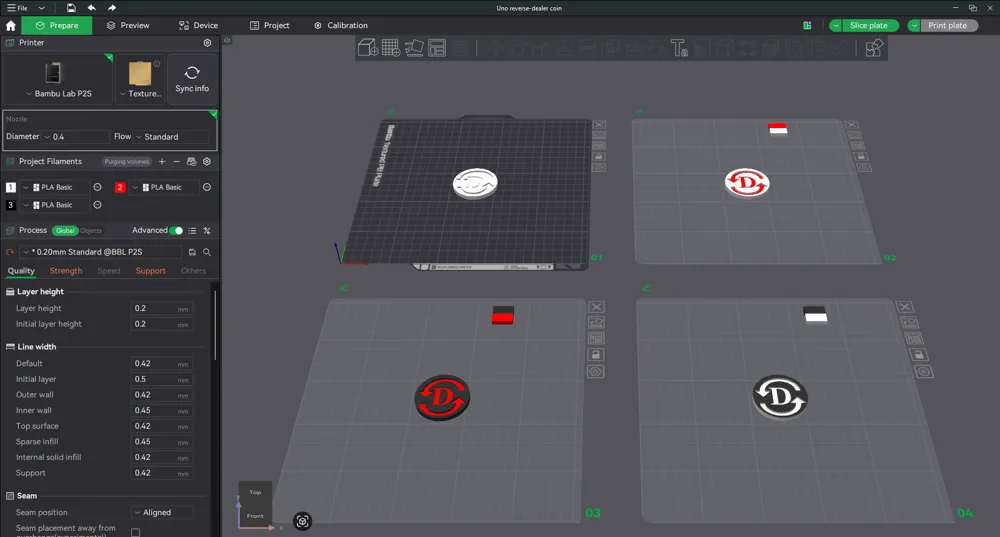Select the Text shape tool
The image size is (1000, 537).
tap(679, 48)
